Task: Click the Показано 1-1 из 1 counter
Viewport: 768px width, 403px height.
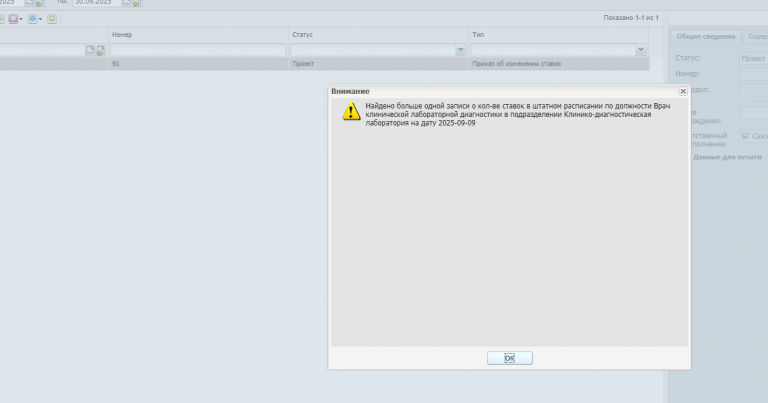Action: pyautogui.click(x=631, y=18)
